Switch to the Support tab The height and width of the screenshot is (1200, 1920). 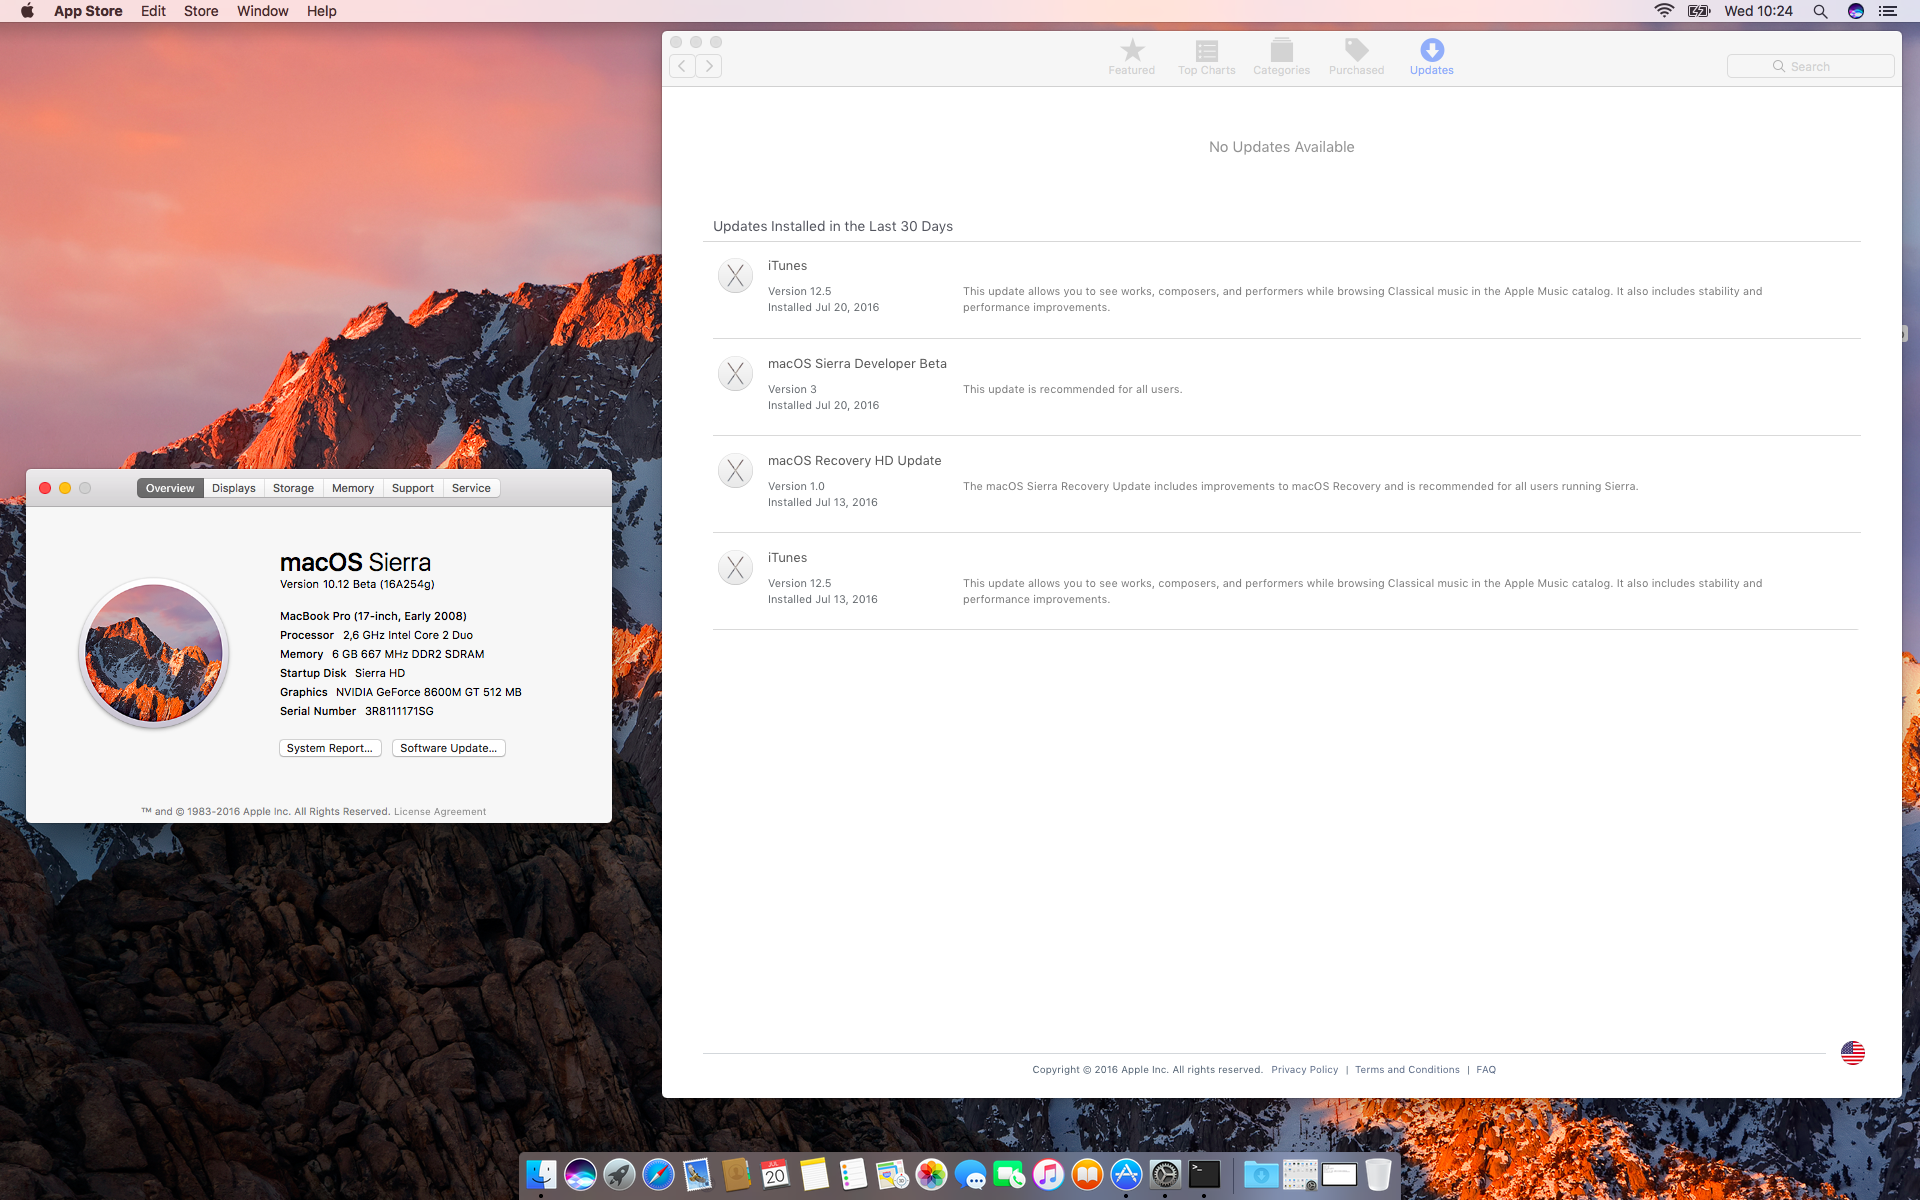[412, 488]
